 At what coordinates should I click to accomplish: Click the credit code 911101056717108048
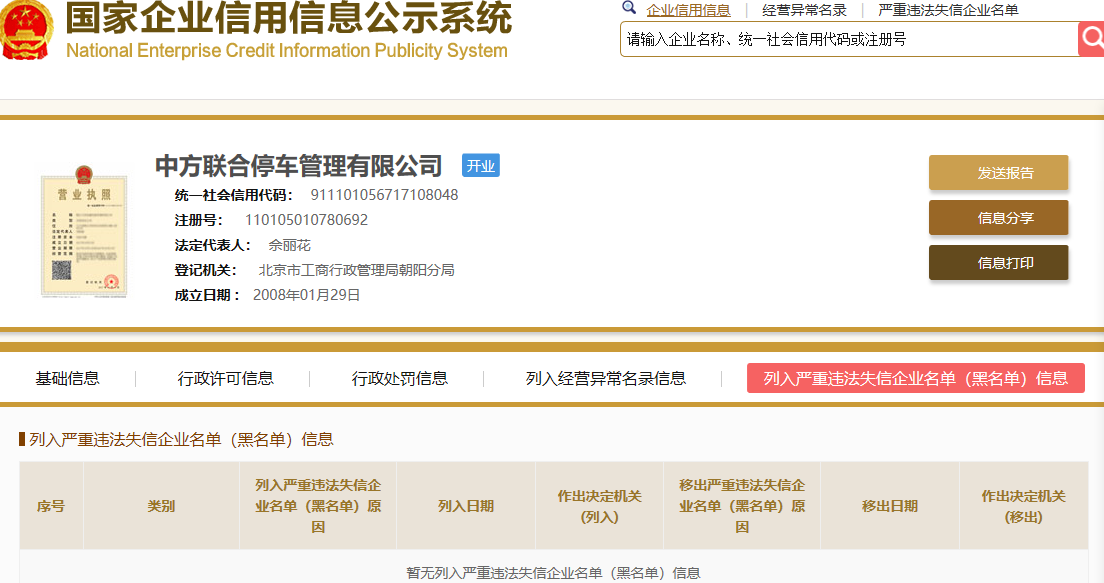pos(384,195)
